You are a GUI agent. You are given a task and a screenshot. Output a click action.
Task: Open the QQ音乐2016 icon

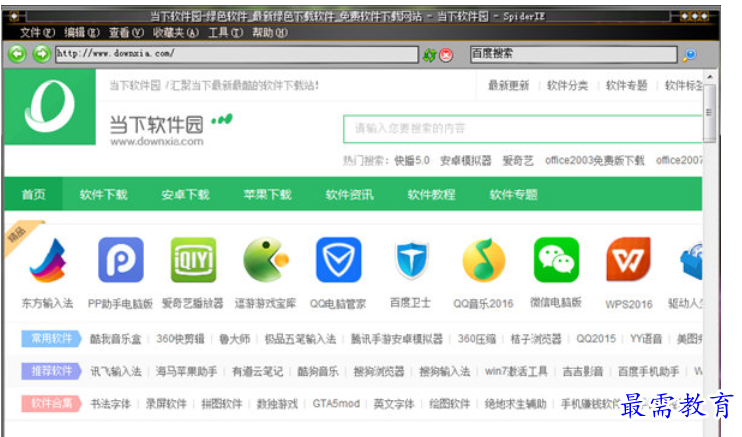[x=484, y=260]
